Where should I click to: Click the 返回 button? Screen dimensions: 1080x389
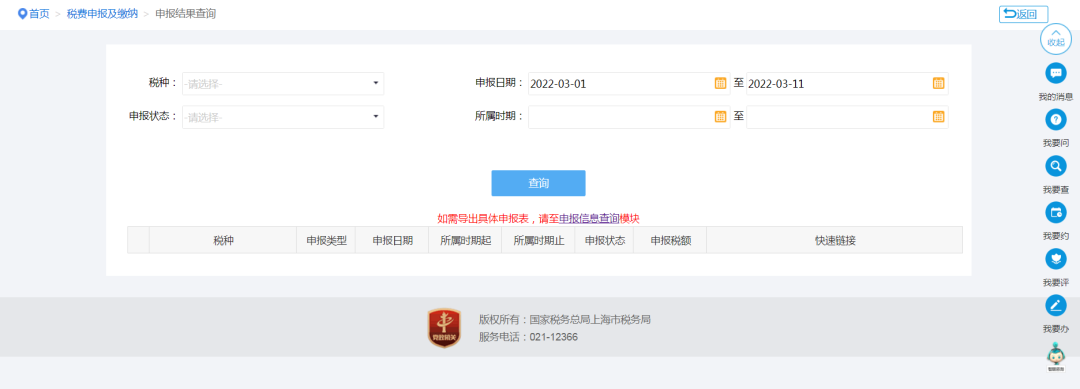[1024, 14]
